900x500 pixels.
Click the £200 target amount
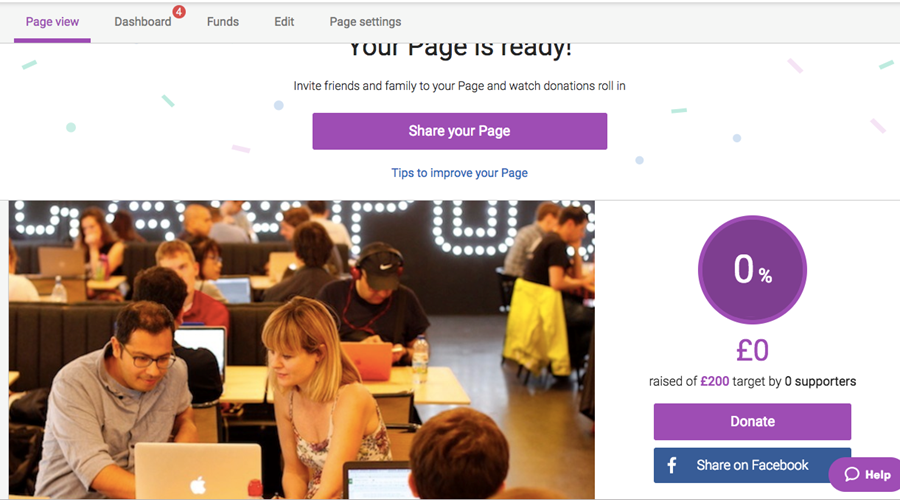715,381
